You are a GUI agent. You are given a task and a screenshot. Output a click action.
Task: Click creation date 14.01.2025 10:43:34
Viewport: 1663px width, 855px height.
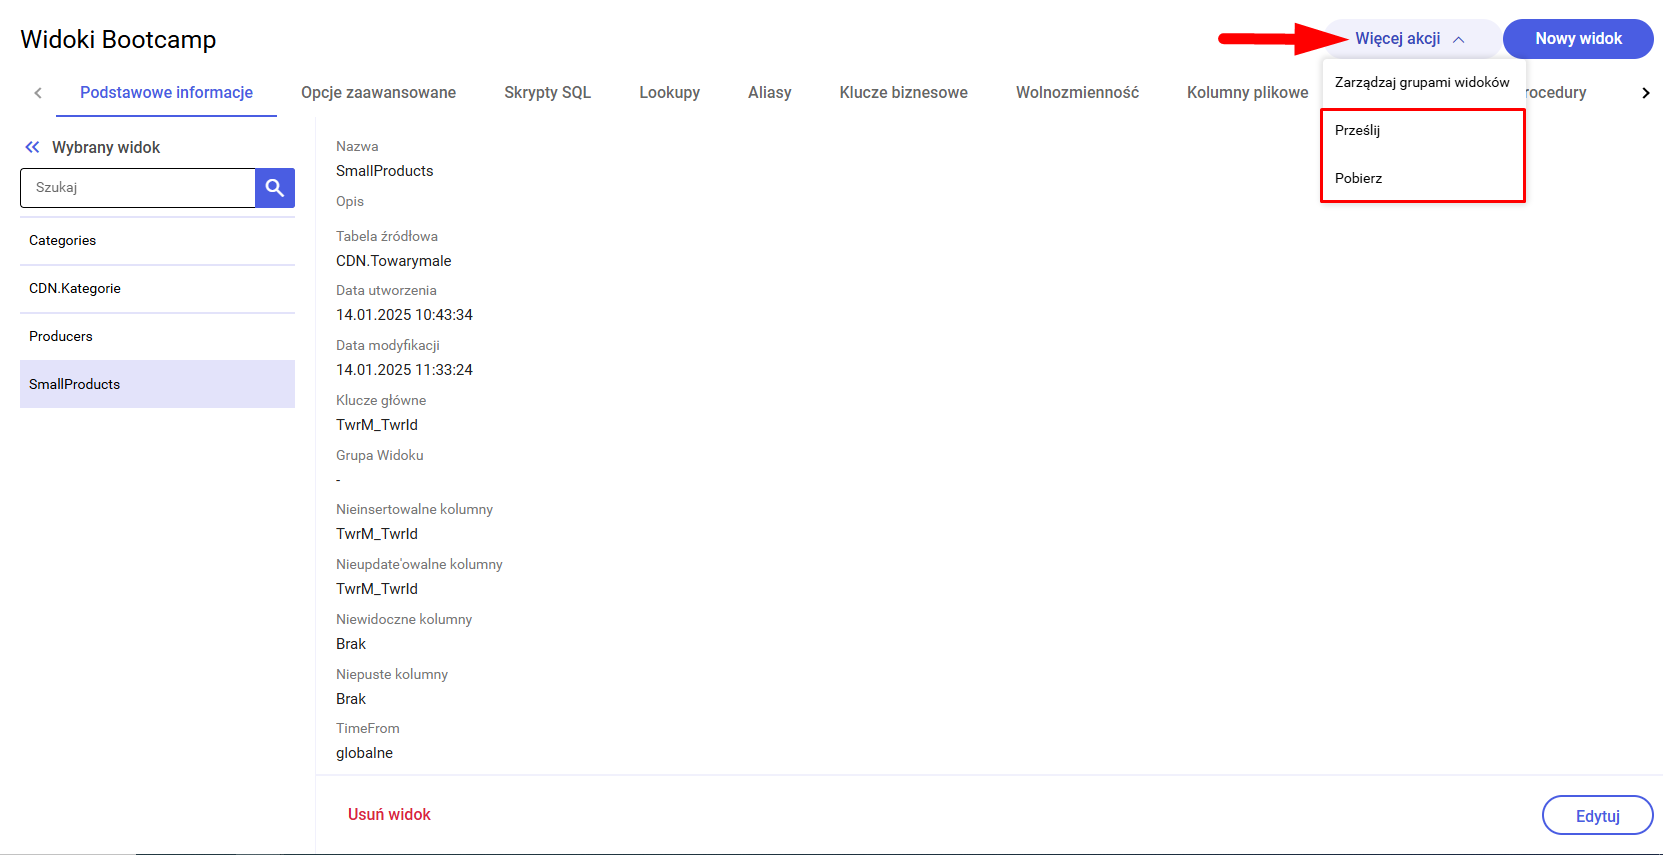point(404,315)
